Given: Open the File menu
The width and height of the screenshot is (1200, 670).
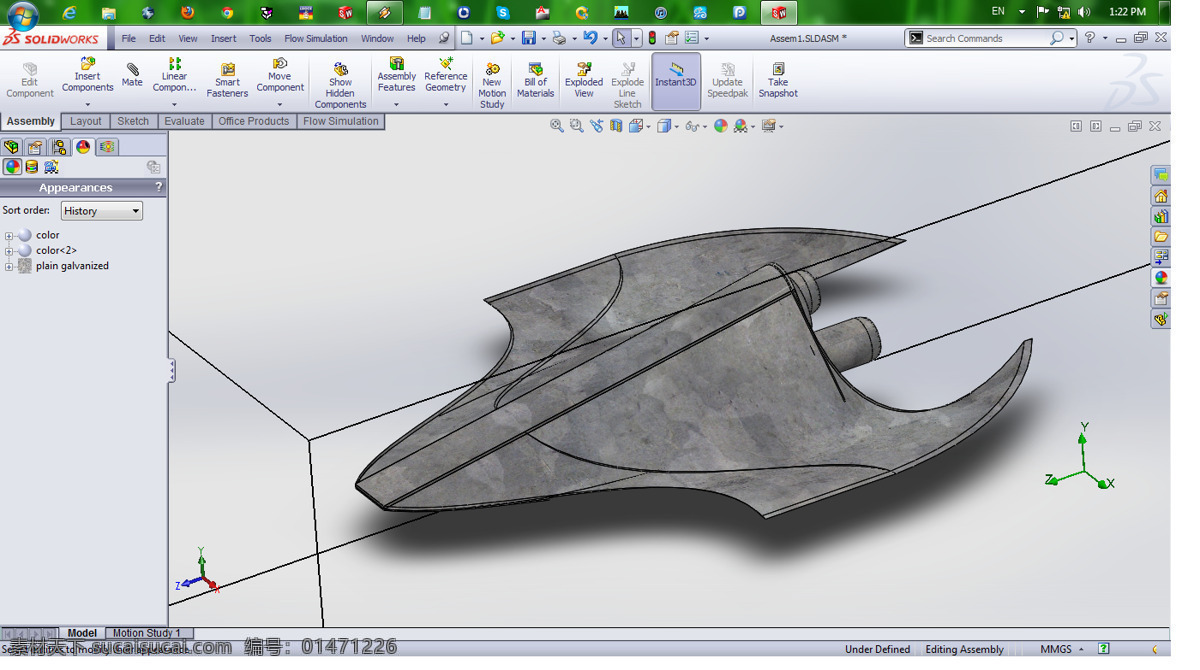Looking at the screenshot, I should [129, 39].
